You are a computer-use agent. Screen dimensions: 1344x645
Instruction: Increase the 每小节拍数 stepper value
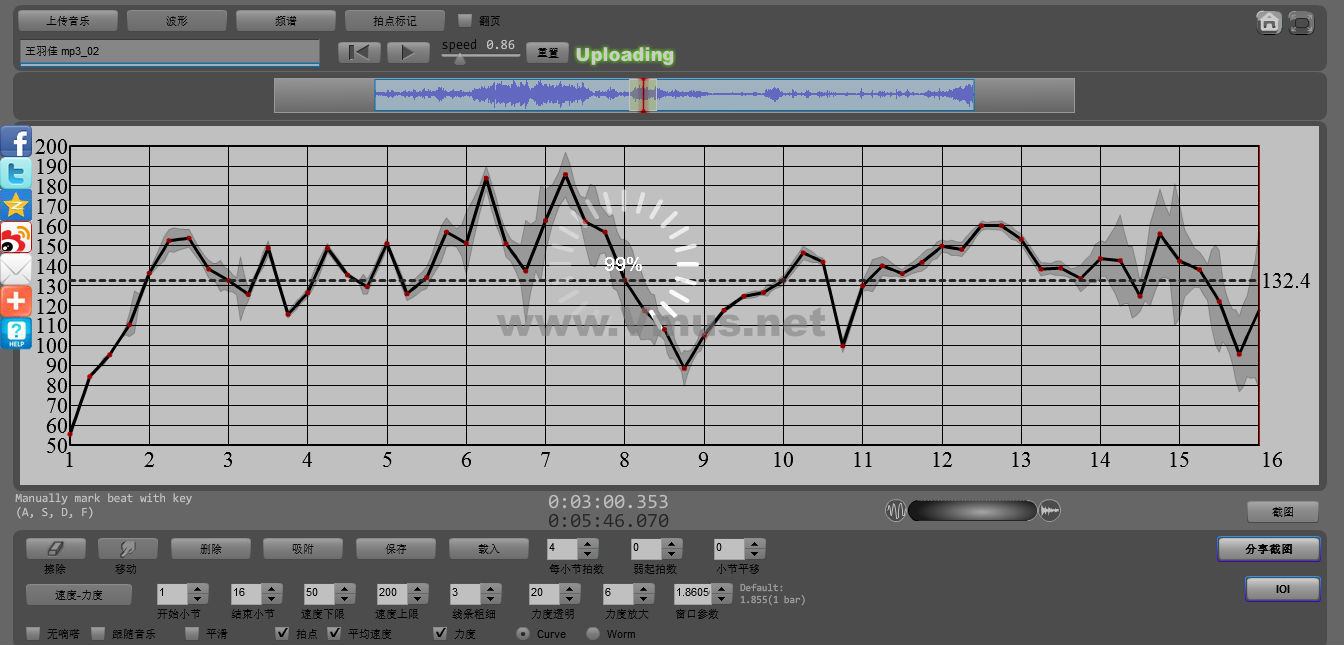(x=588, y=544)
